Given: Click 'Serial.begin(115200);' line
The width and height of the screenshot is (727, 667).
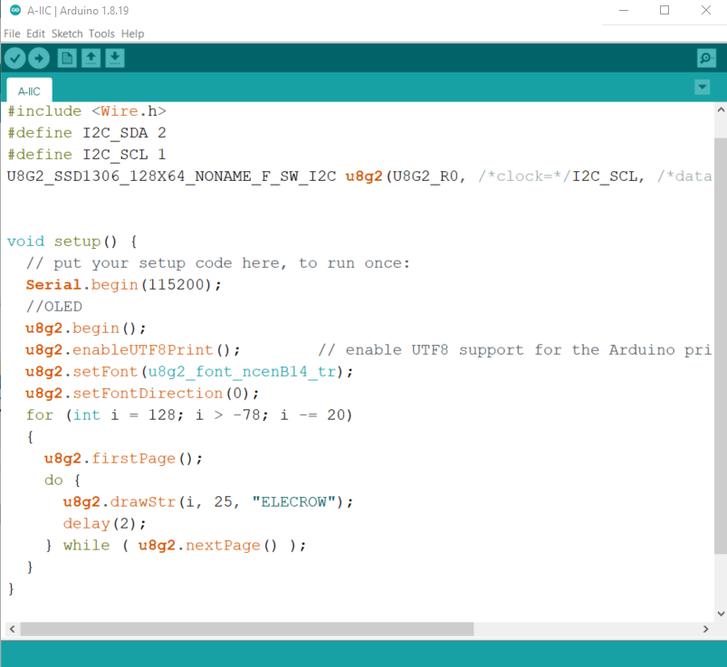Looking at the screenshot, I should tap(124, 285).
